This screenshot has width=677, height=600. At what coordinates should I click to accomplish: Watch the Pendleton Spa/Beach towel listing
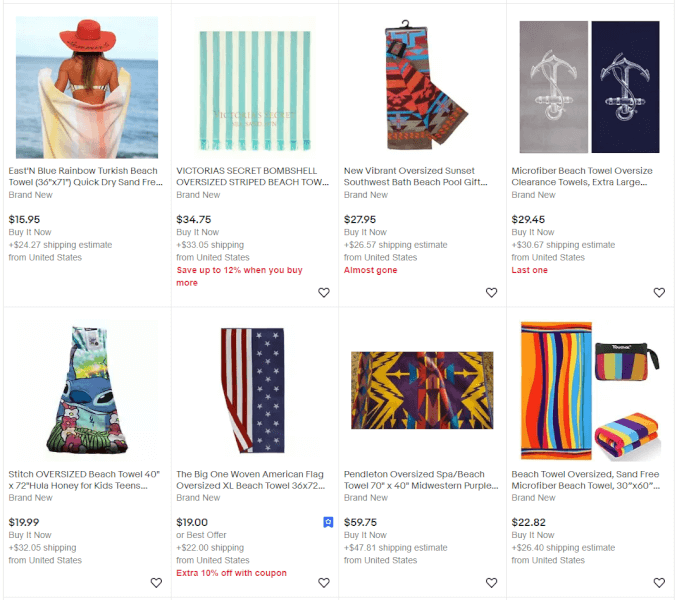tap(491, 583)
